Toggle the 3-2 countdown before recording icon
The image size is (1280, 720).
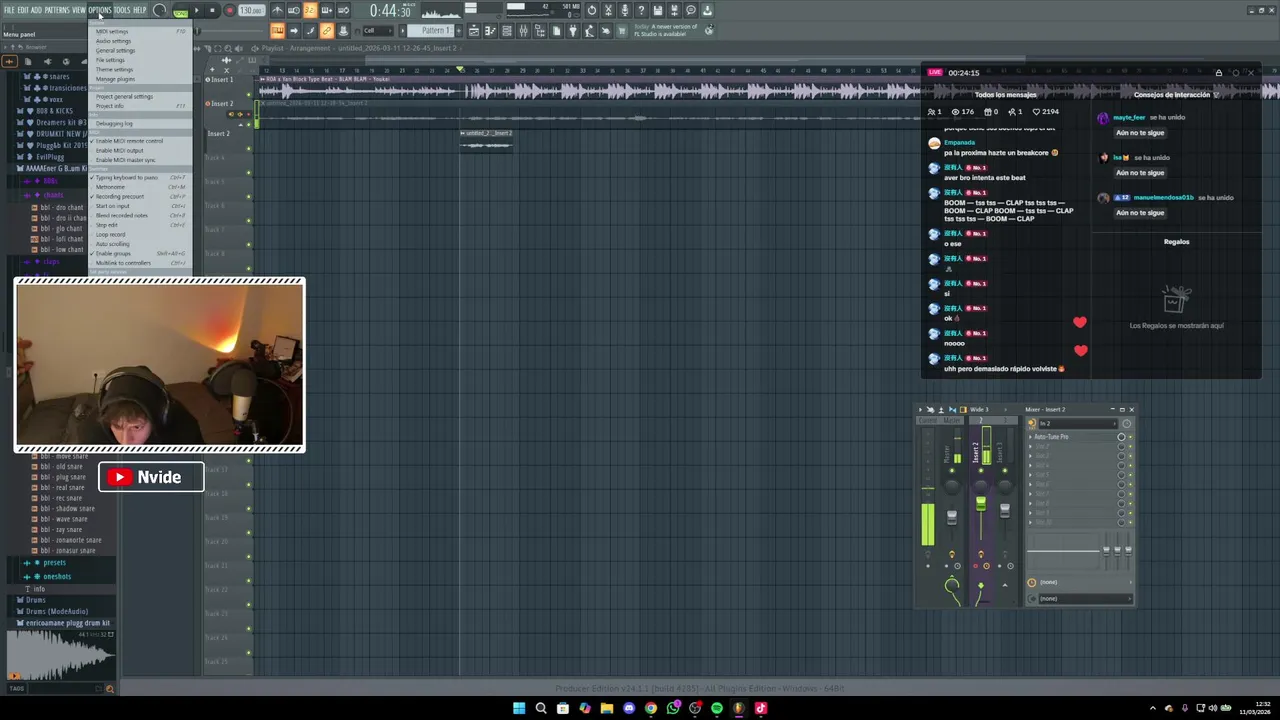(309, 10)
